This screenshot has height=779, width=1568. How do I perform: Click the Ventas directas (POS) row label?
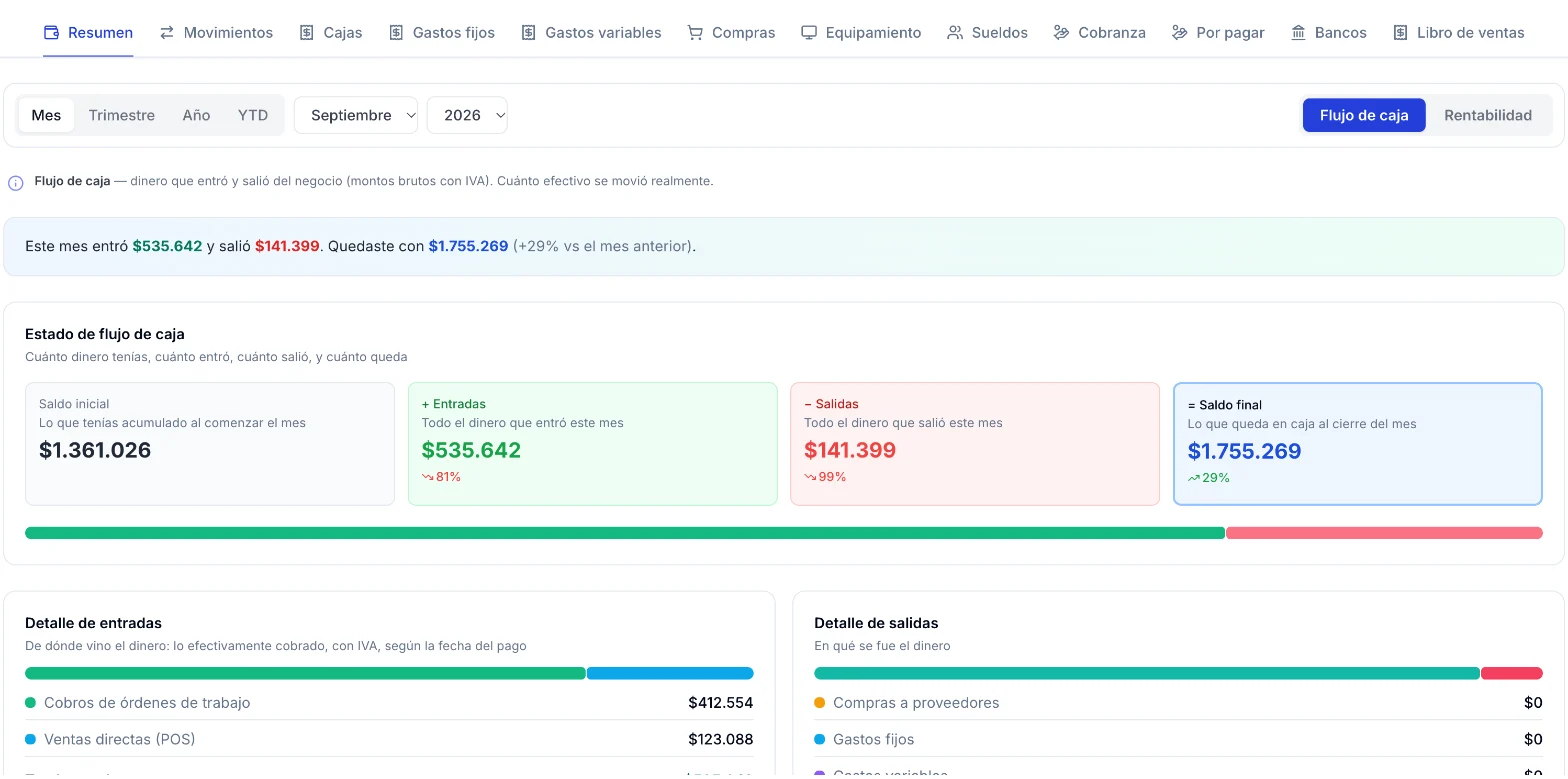120,740
